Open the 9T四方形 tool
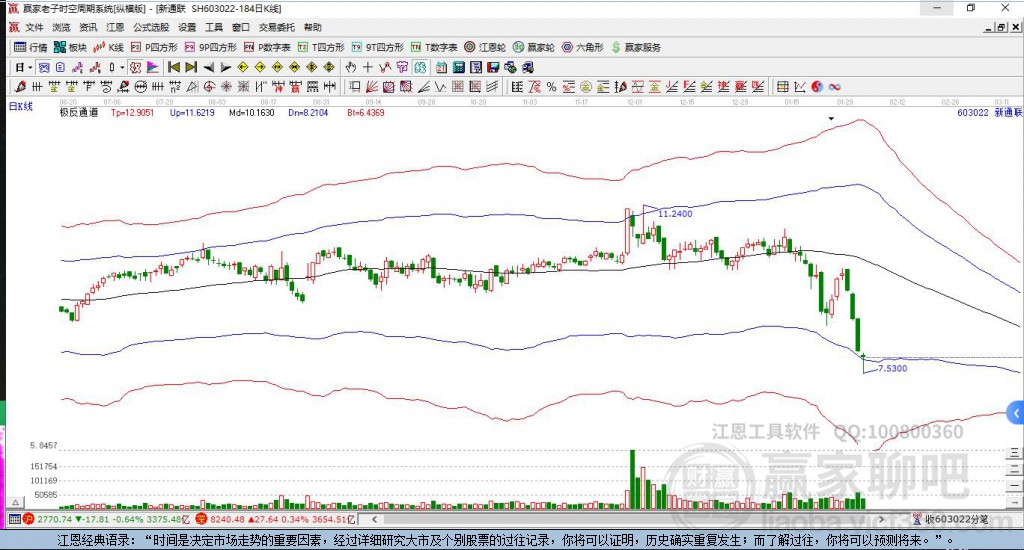 pos(377,47)
